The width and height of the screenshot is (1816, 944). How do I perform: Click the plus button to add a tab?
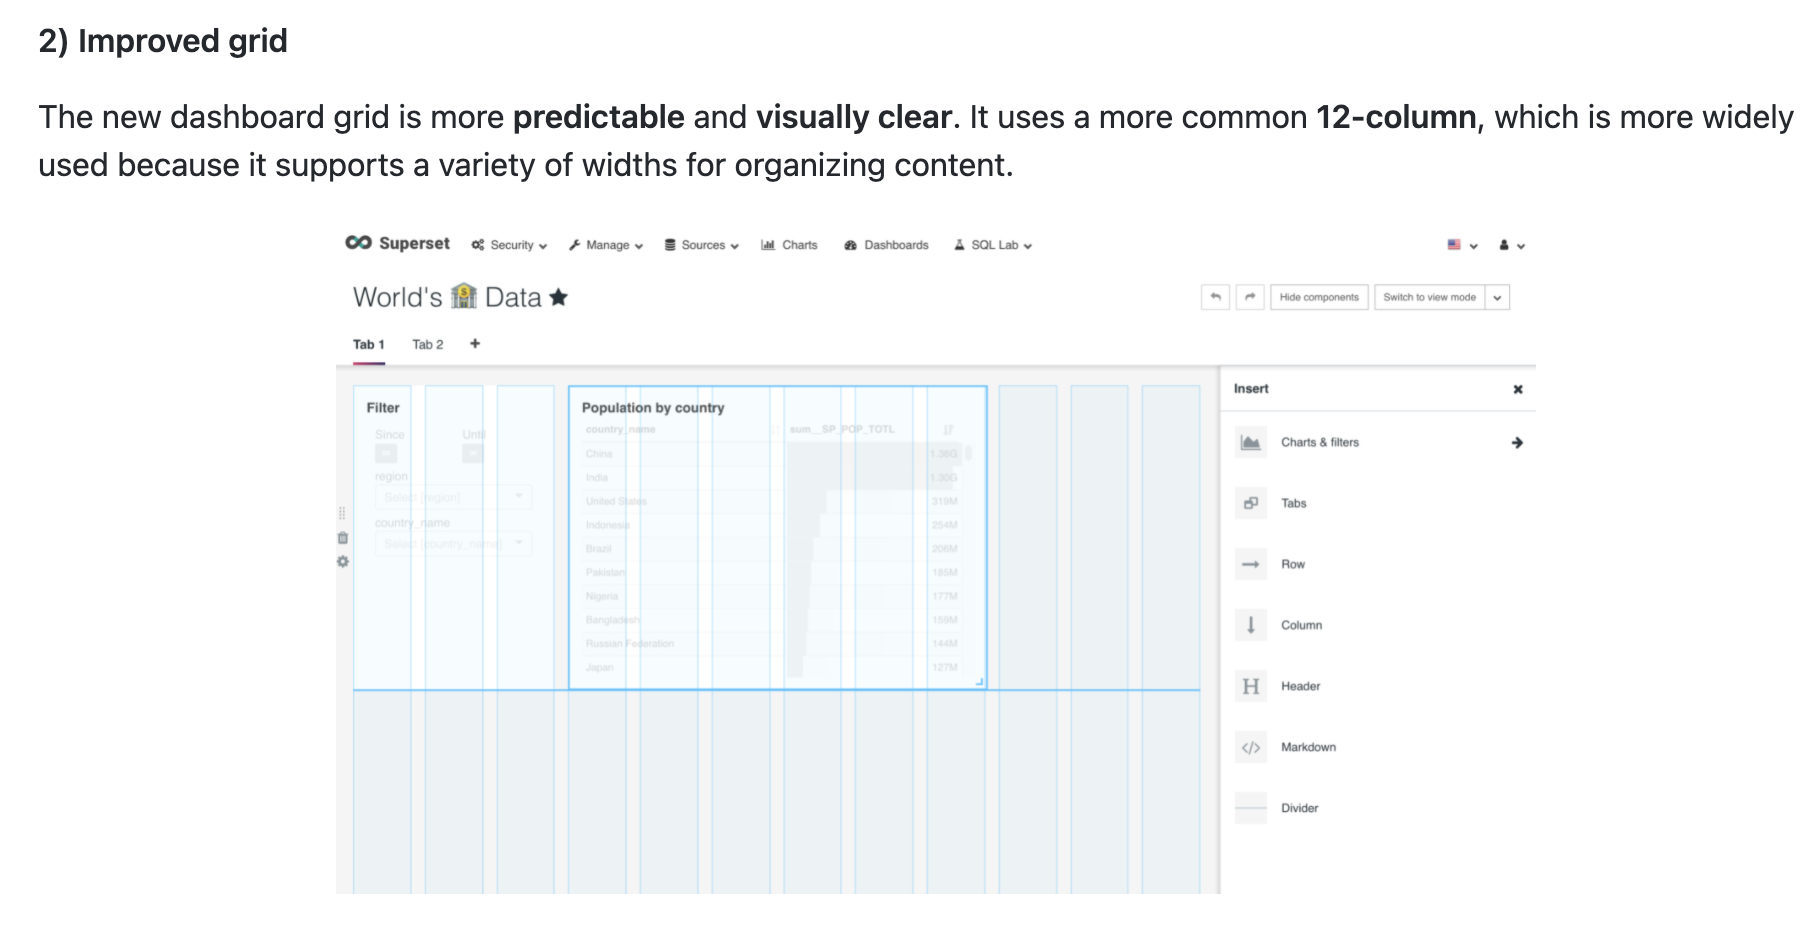point(475,344)
